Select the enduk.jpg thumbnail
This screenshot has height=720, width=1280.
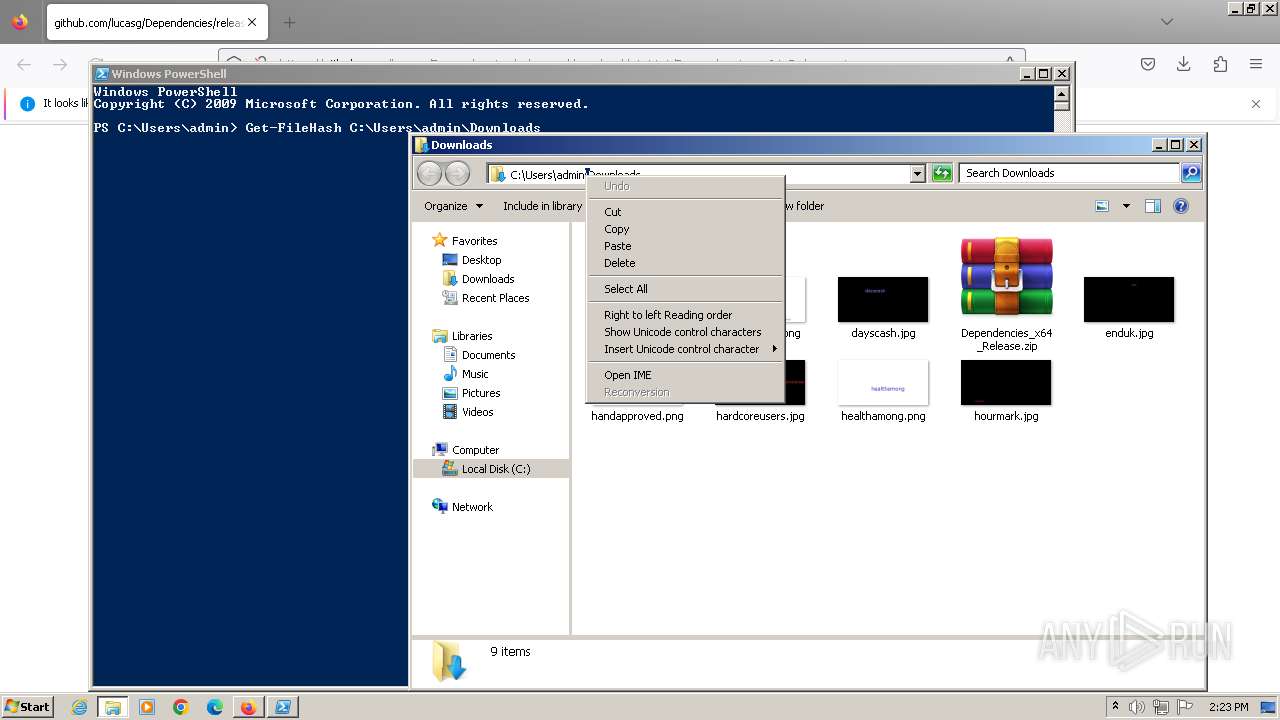click(x=1129, y=299)
